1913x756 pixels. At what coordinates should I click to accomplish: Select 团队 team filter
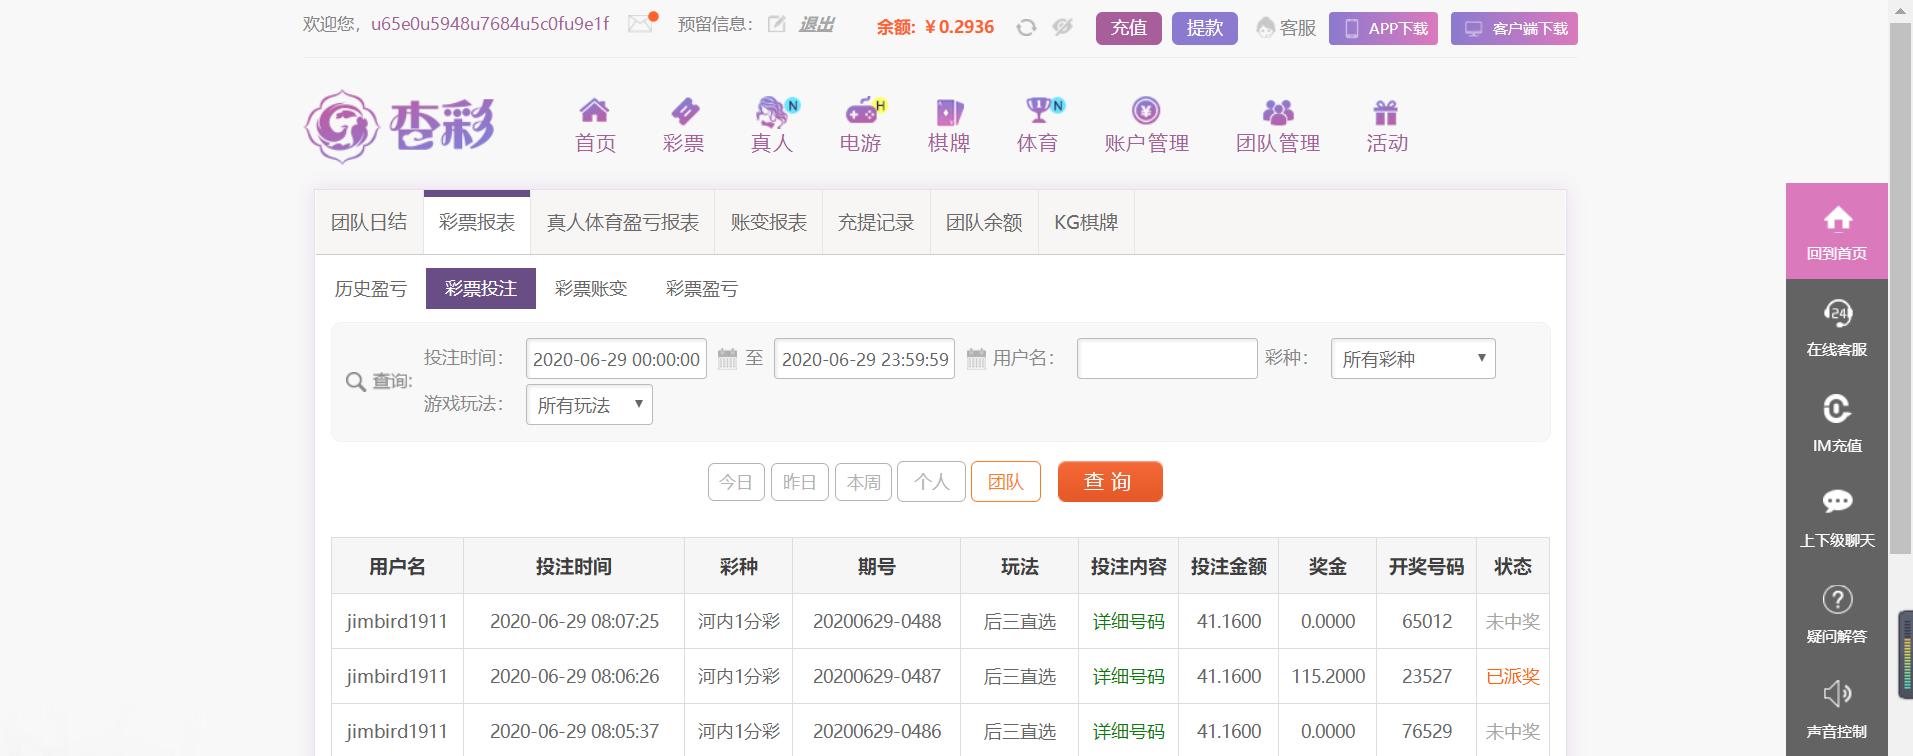click(1006, 482)
